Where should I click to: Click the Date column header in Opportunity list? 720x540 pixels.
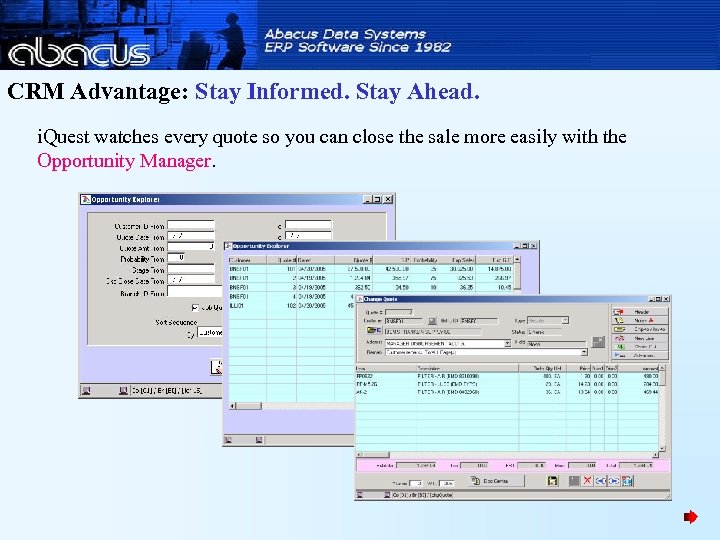pos(315,260)
